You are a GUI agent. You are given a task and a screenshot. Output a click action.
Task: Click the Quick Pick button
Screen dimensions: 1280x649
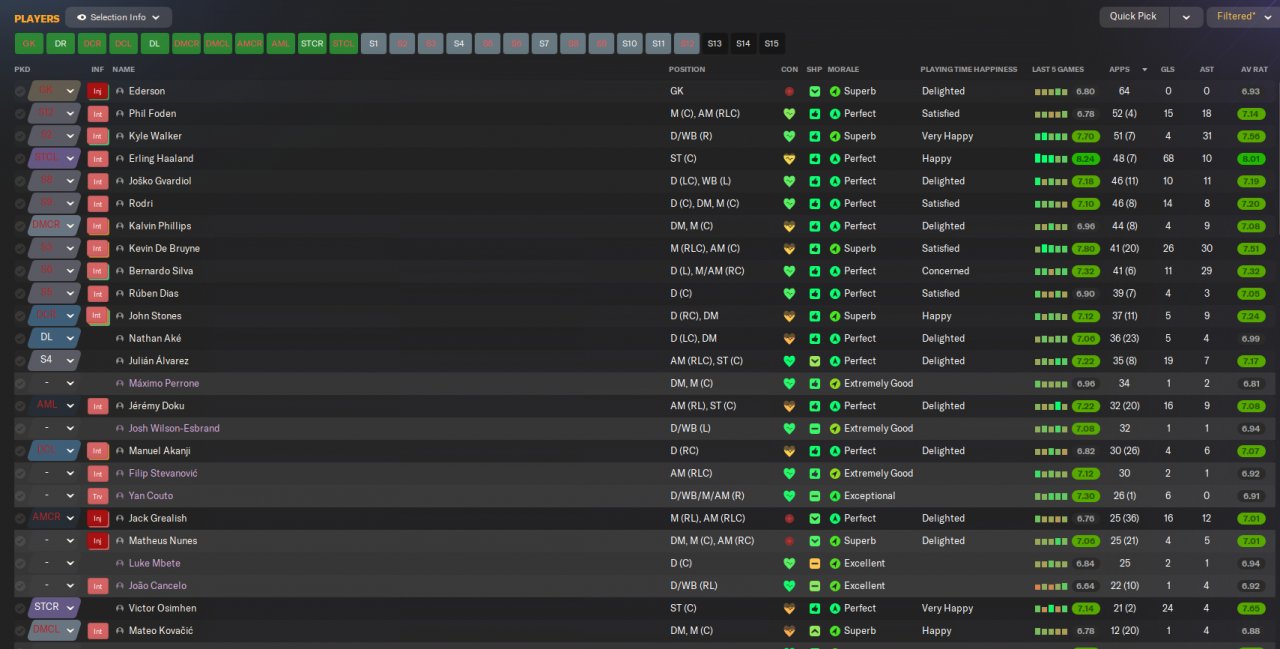[1133, 17]
